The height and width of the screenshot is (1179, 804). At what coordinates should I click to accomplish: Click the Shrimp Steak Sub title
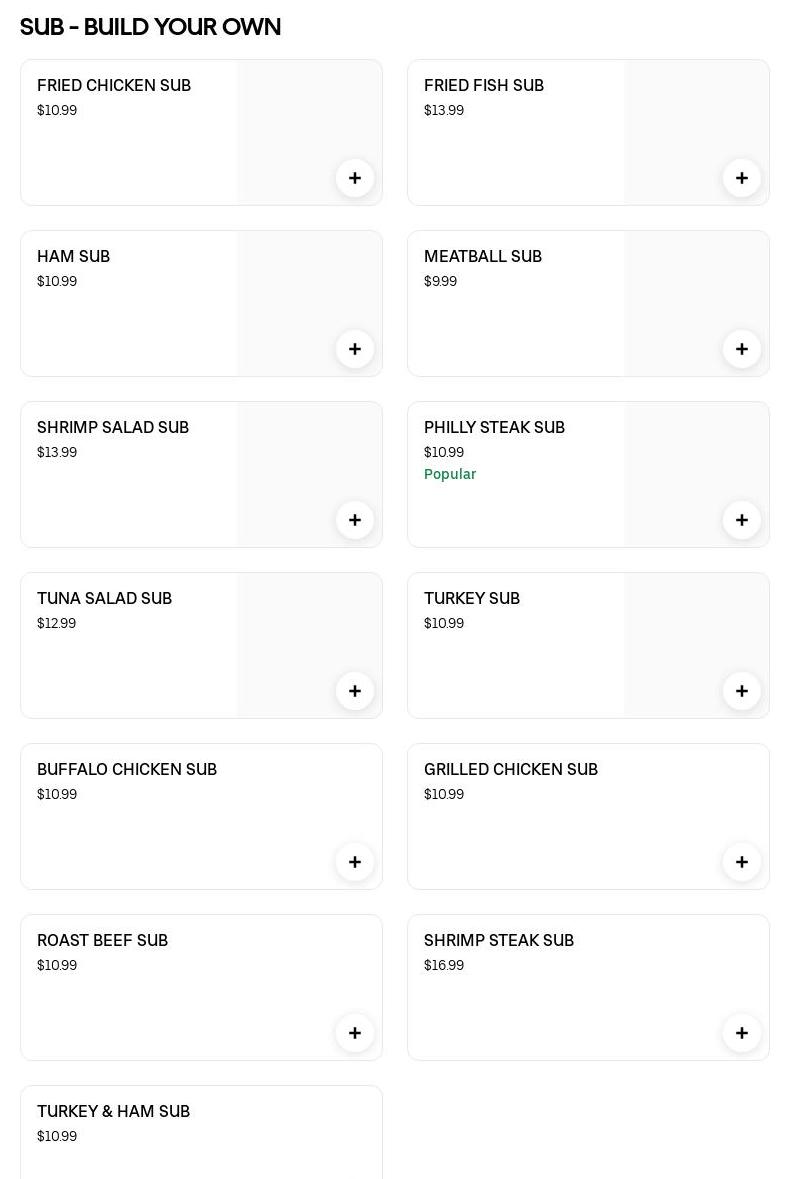(x=498, y=941)
